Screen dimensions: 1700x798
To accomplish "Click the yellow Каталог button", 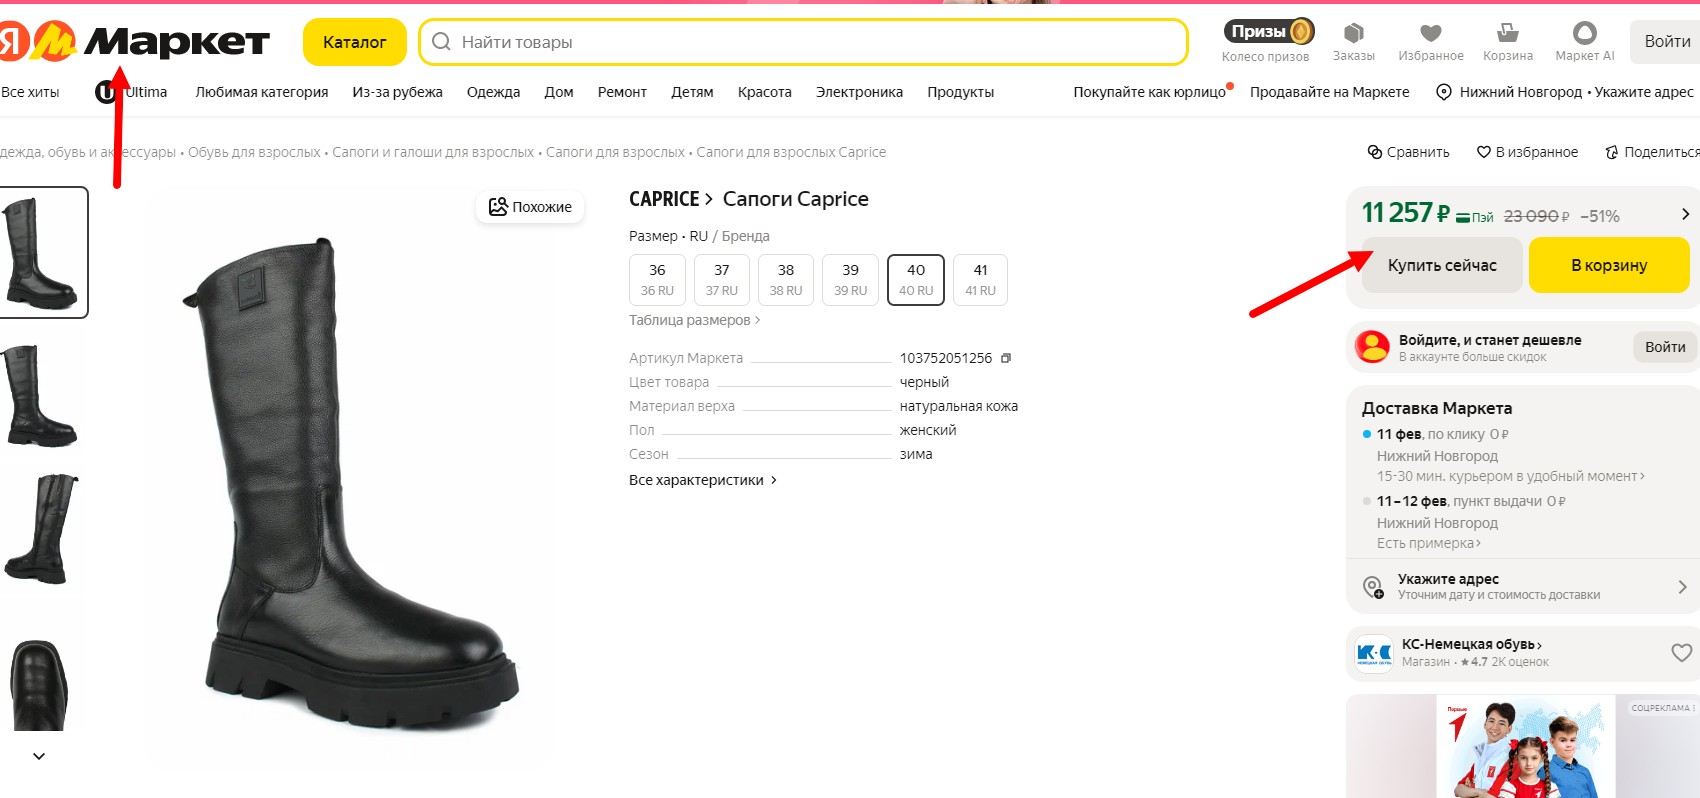I will (354, 42).
